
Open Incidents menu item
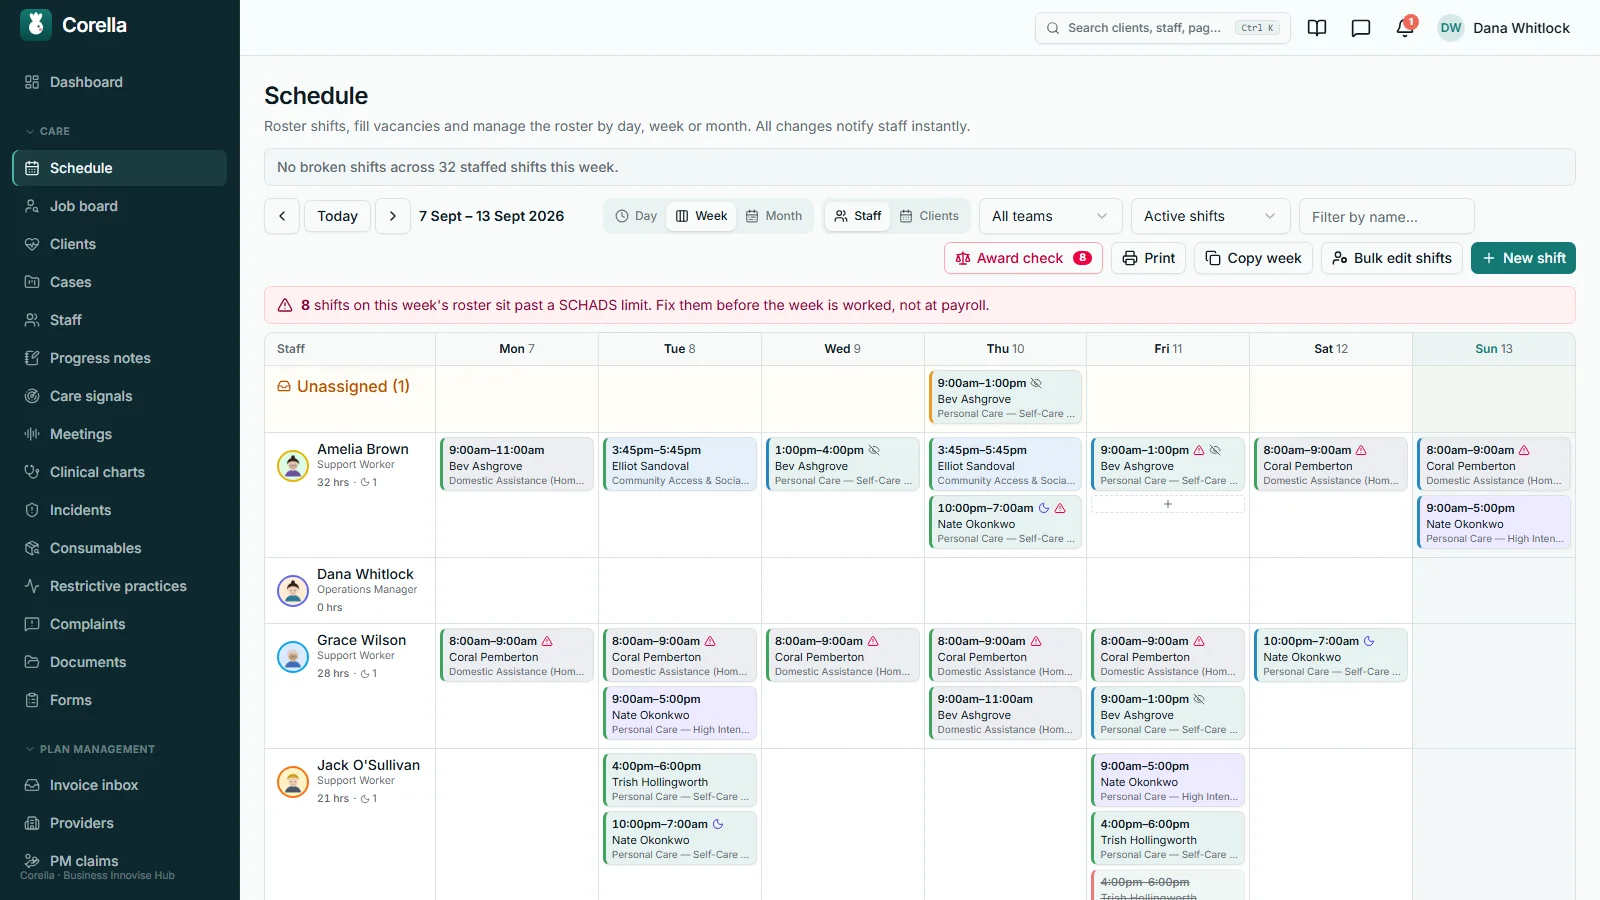(x=120, y=510)
